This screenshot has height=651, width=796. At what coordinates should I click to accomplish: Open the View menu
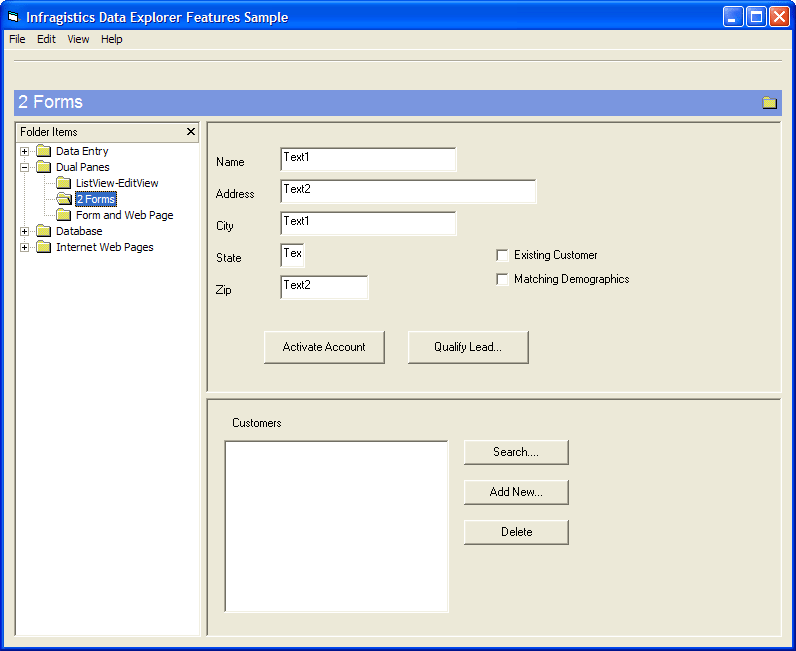[78, 39]
